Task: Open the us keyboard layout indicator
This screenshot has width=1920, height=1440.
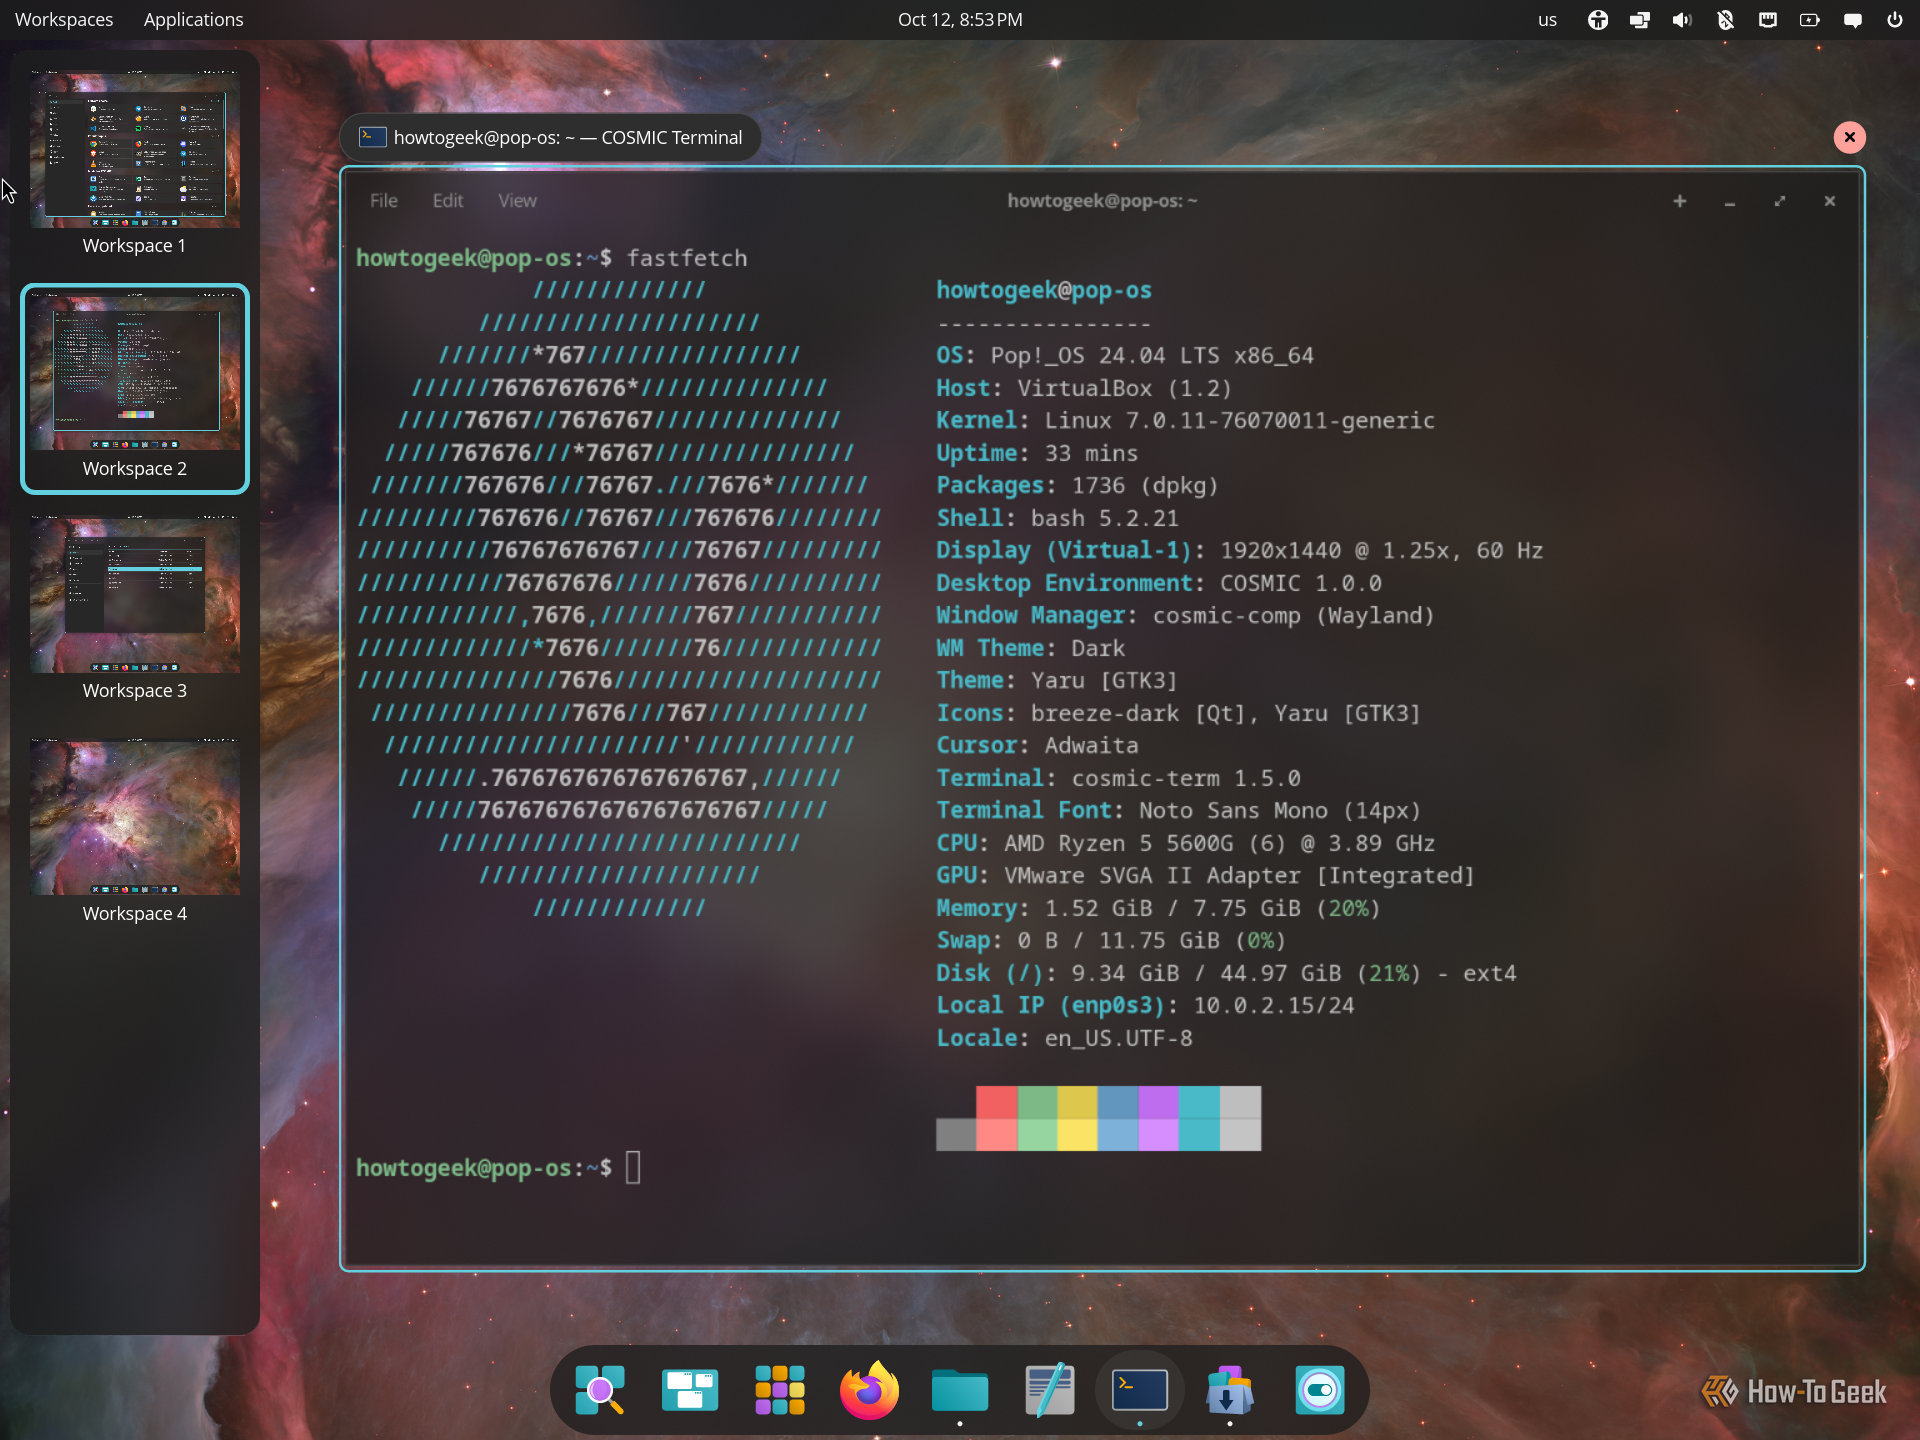Action: (x=1547, y=20)
